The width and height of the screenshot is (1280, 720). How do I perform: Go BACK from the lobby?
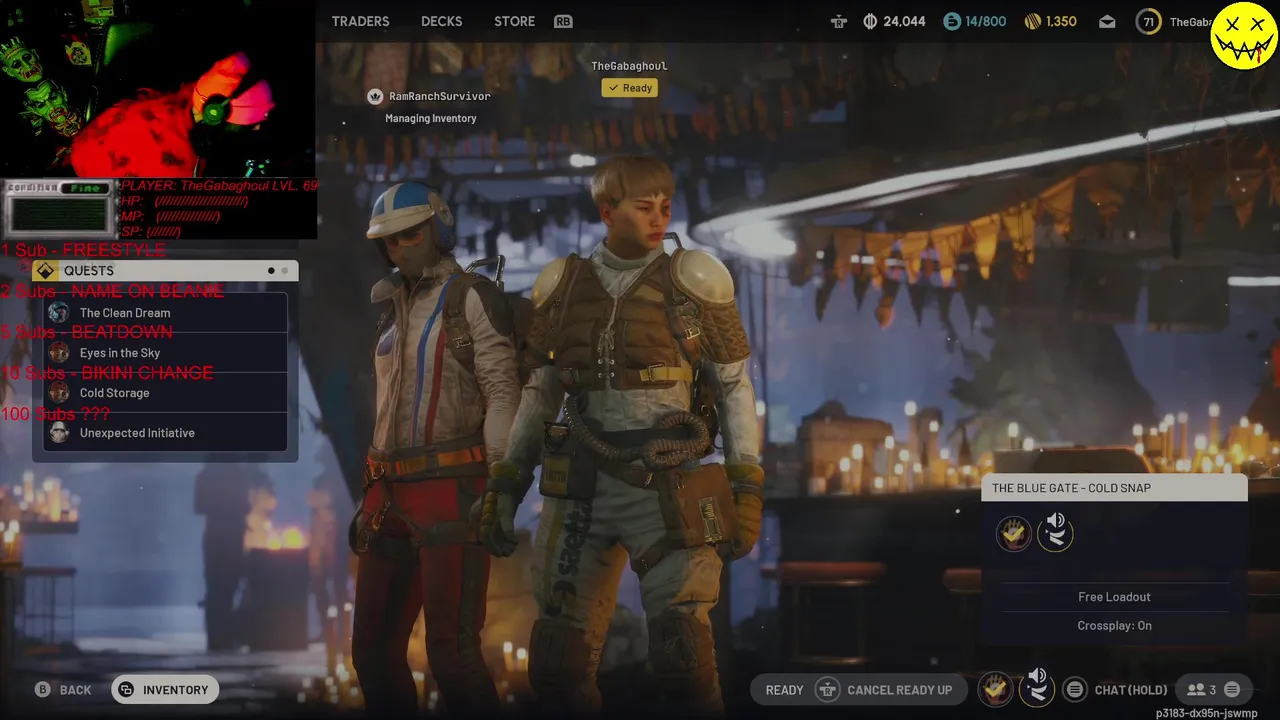[75, 690]
